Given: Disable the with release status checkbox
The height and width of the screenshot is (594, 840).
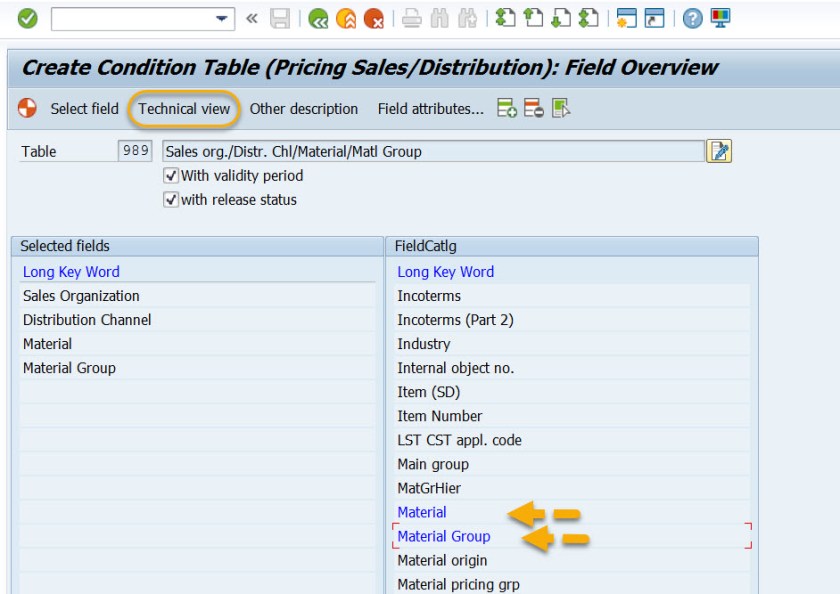Looking at the screenshot, I should click(172, 199).
